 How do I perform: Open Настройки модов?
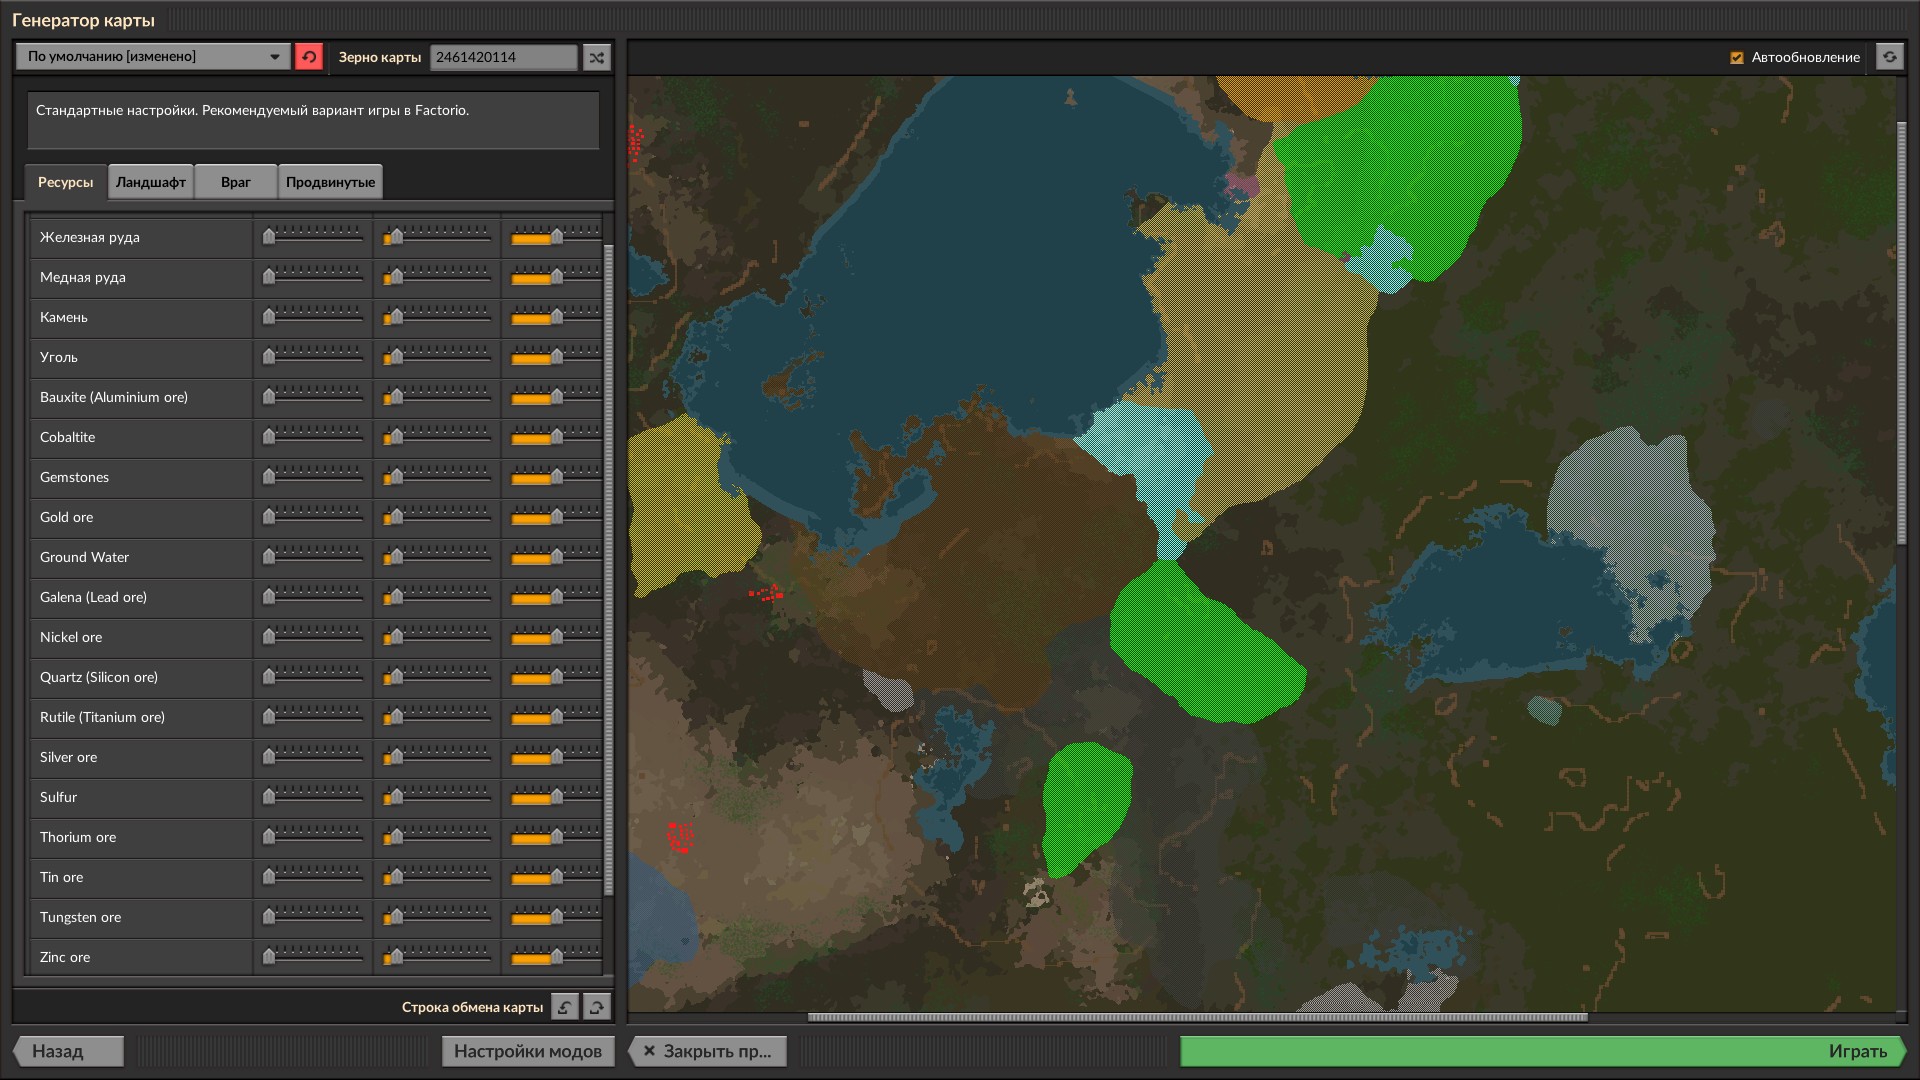pyautogui.click(x=528, y=1051)
